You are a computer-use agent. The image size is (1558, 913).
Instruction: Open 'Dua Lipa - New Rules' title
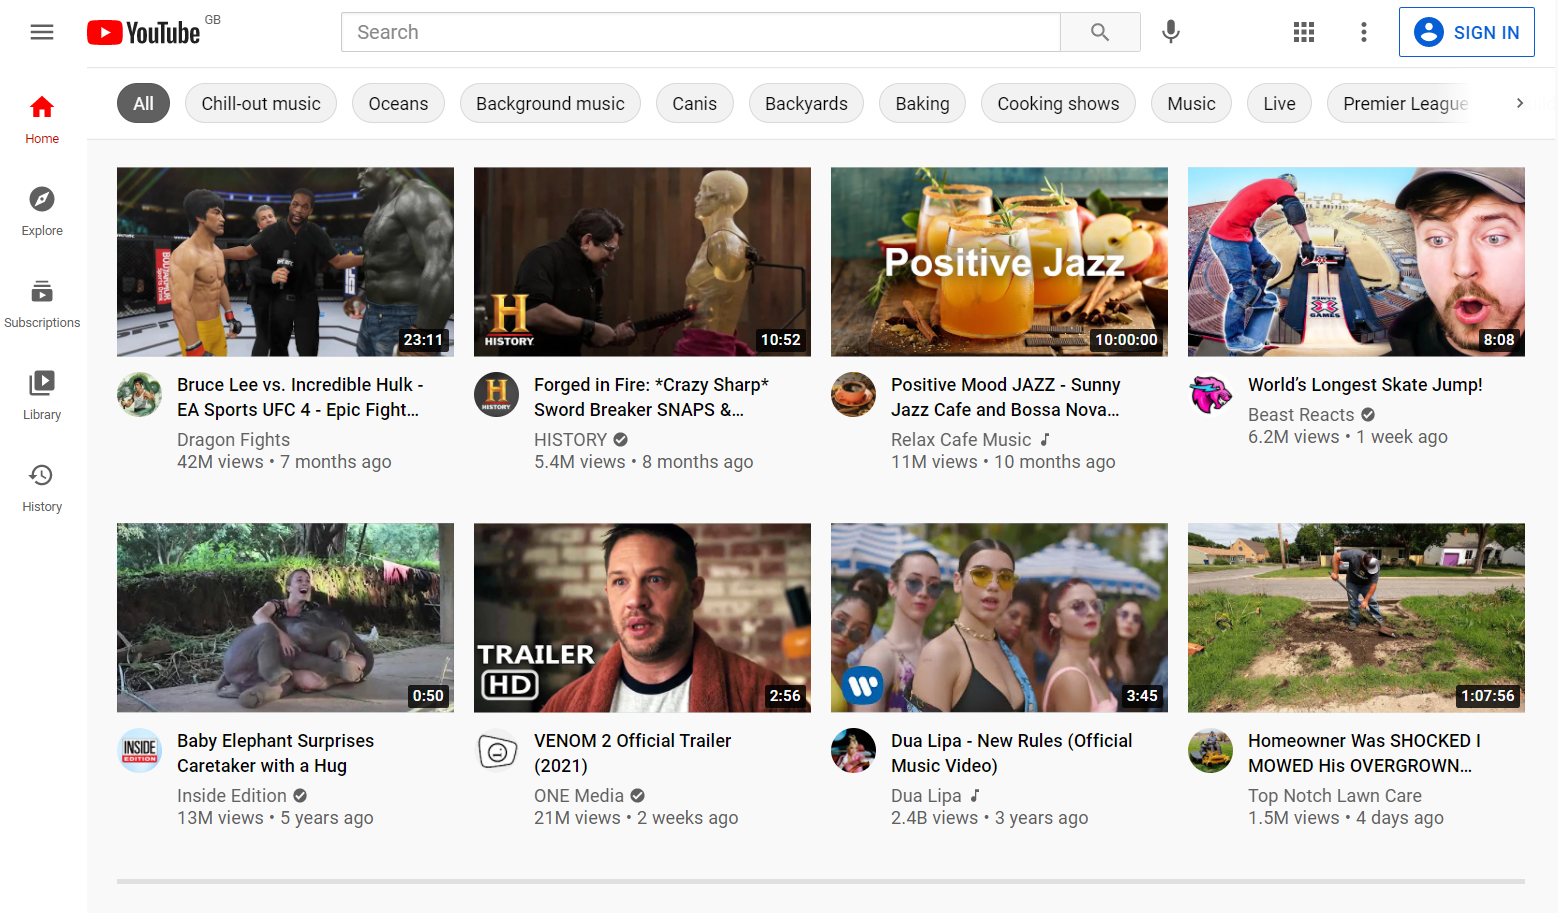point(1012,753)
